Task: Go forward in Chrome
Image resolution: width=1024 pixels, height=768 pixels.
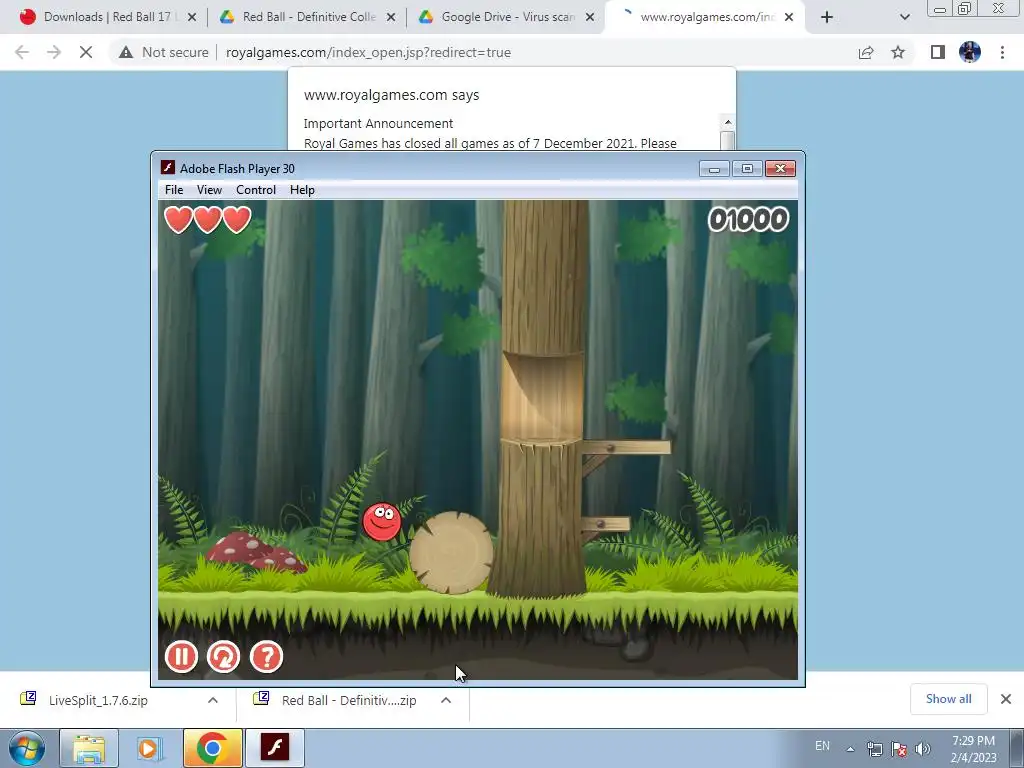Action: point(54,52)
